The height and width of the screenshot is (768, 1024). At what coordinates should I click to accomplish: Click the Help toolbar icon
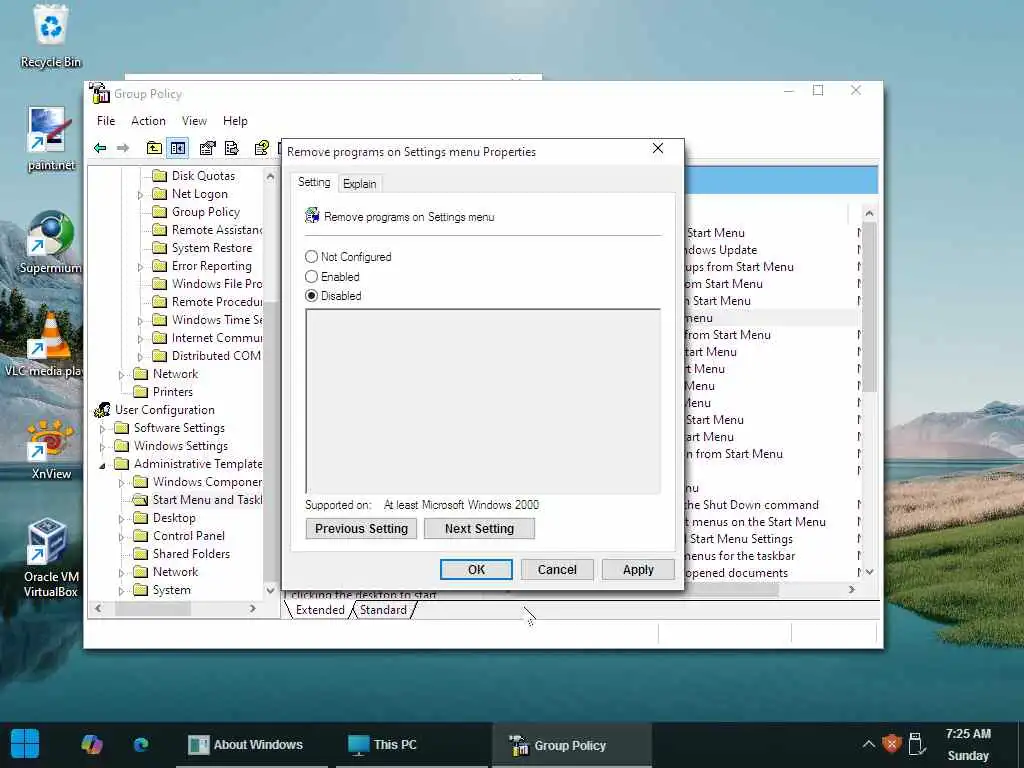(262, 148)
